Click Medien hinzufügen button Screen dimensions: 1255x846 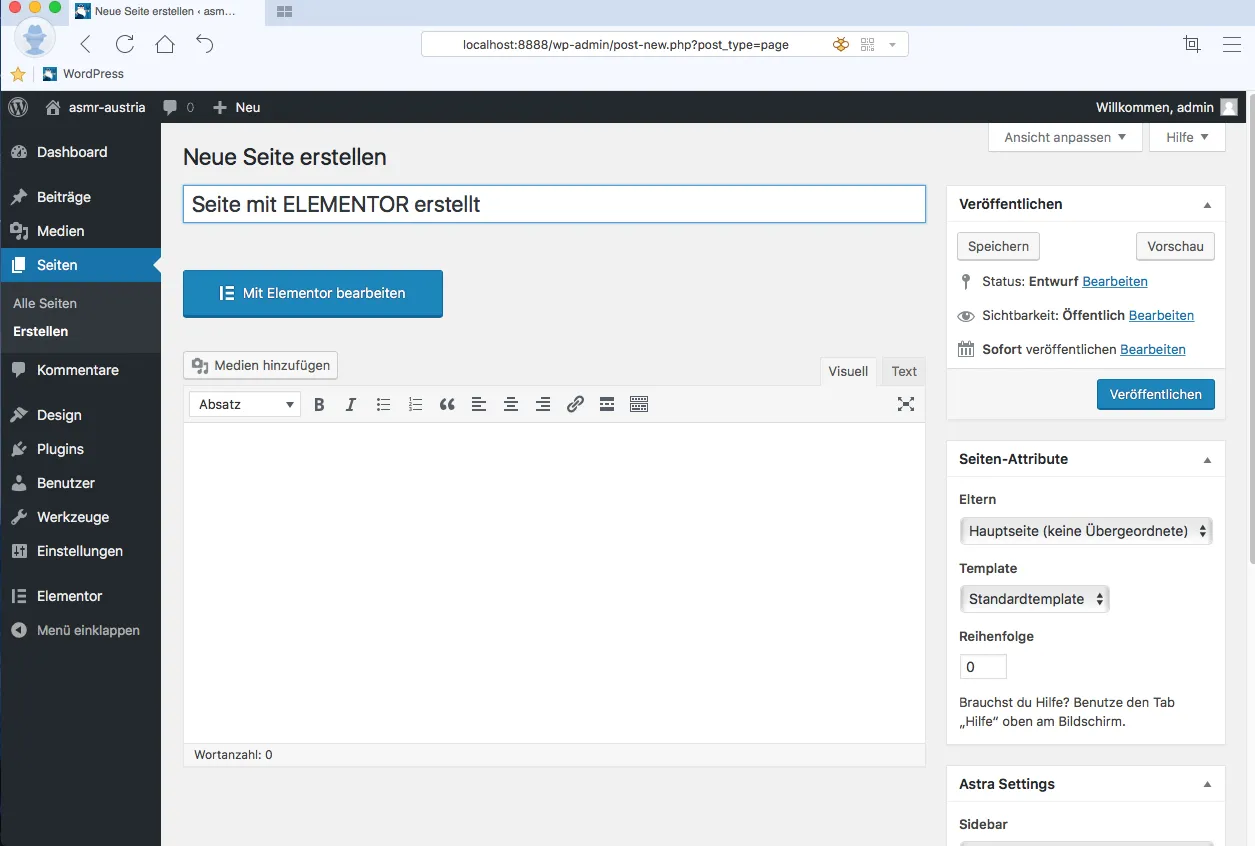pos(261,366)
